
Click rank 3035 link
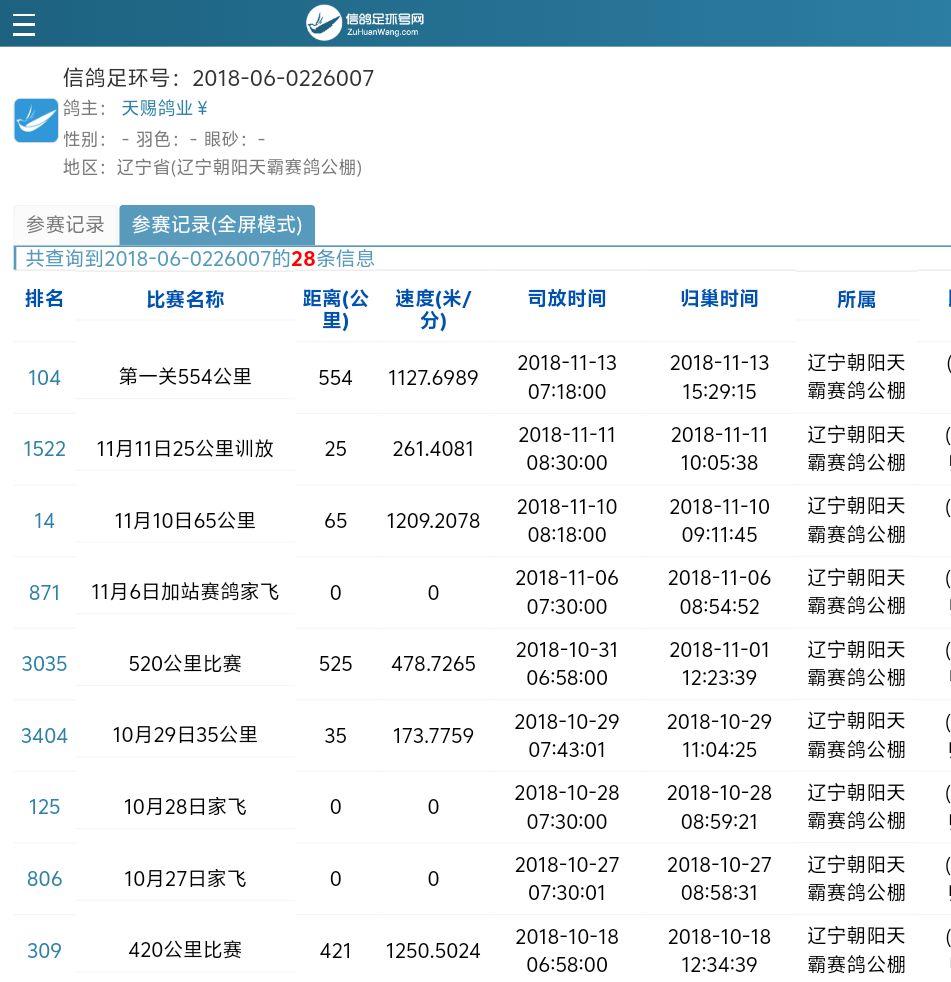point(44,664)
